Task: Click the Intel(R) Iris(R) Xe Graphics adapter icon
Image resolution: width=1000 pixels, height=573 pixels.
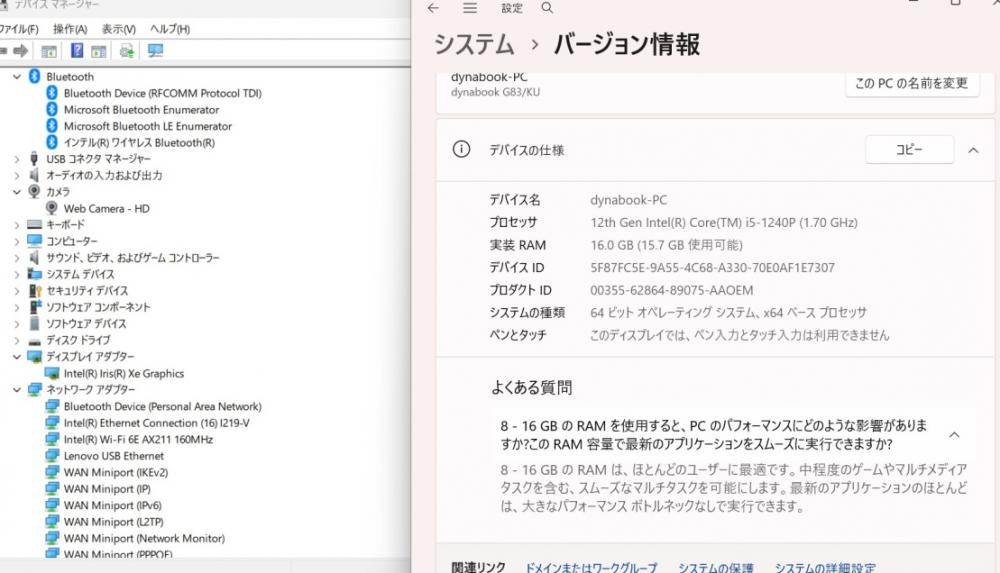Action: coord(52,373)
